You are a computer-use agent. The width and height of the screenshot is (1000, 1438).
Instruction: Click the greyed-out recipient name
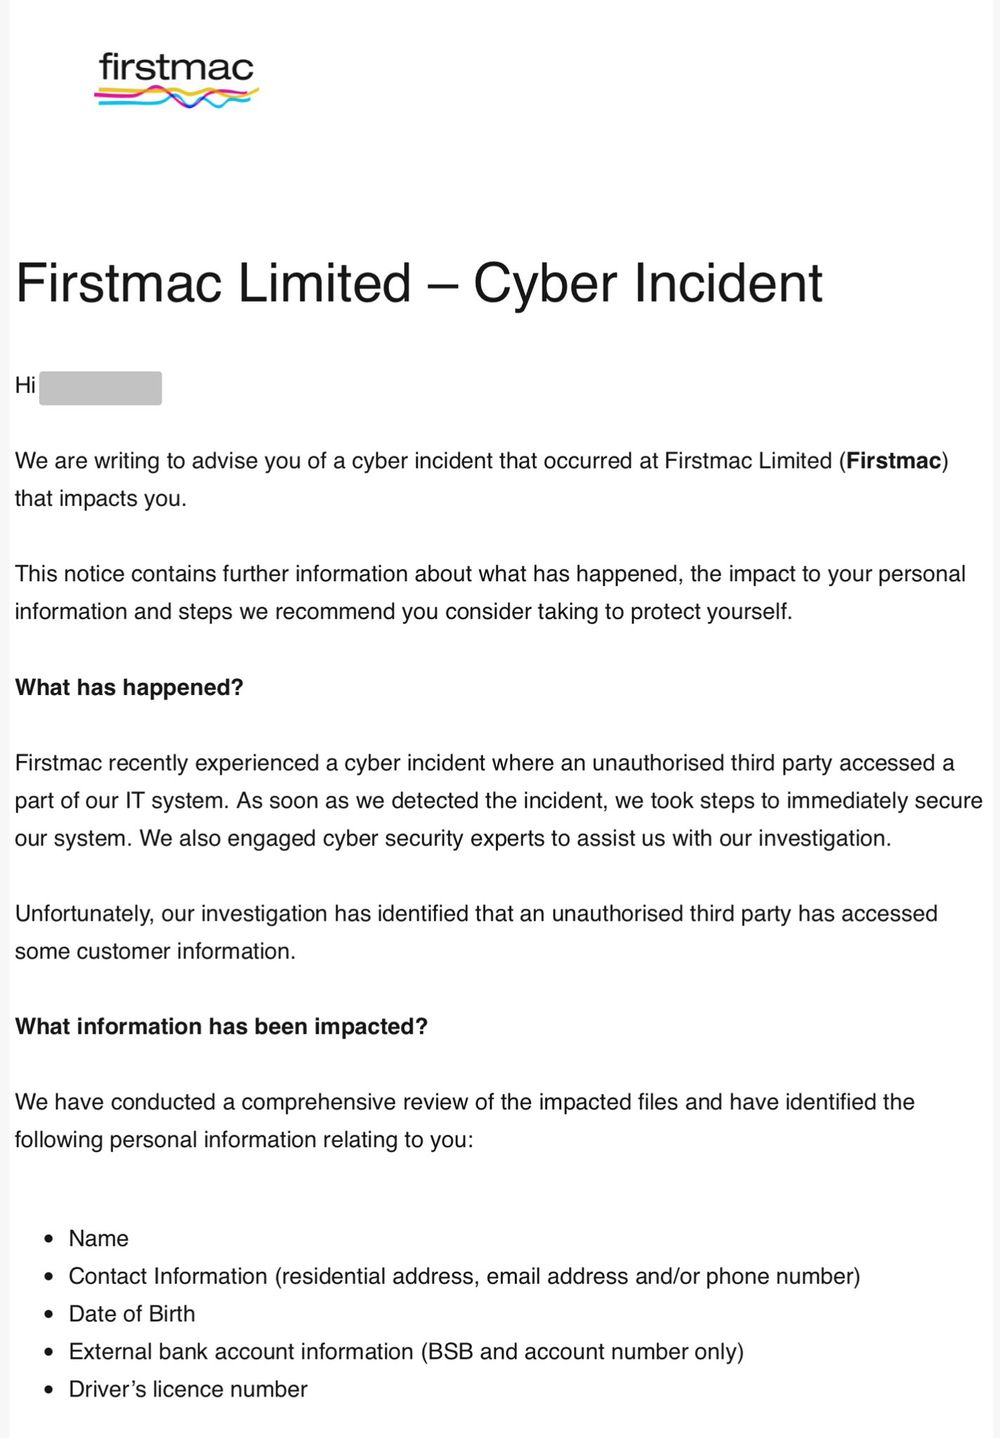pyautogui.click(x=100, y=388)
